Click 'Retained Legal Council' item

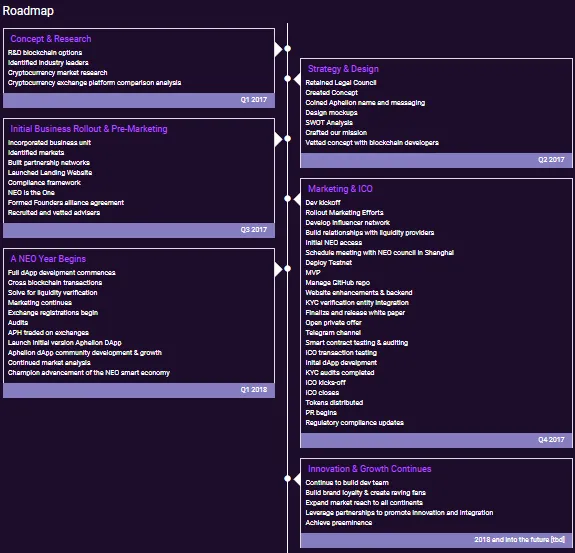click(341, 83)
